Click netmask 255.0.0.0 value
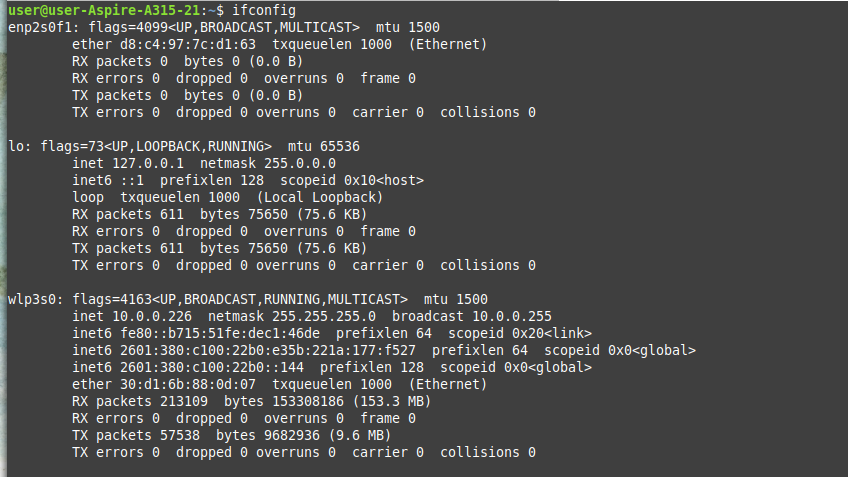The width and height of the screenshot is (848, 477). [x=300, y=163]
